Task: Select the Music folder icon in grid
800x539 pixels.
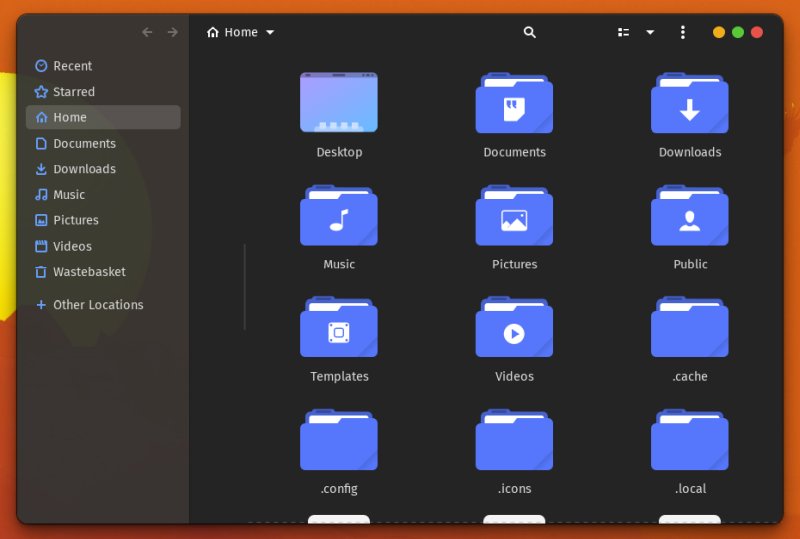Action: point(339,216)
